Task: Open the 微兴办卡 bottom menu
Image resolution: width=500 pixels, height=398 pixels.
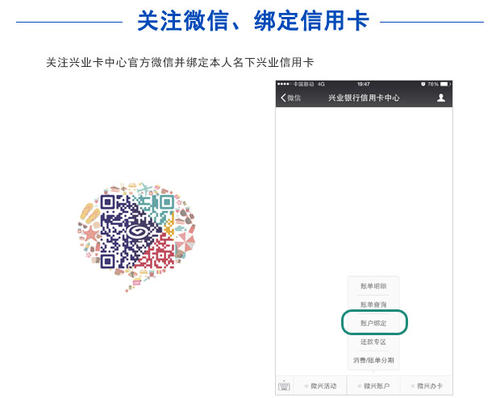Action: [x=427, y=386]
